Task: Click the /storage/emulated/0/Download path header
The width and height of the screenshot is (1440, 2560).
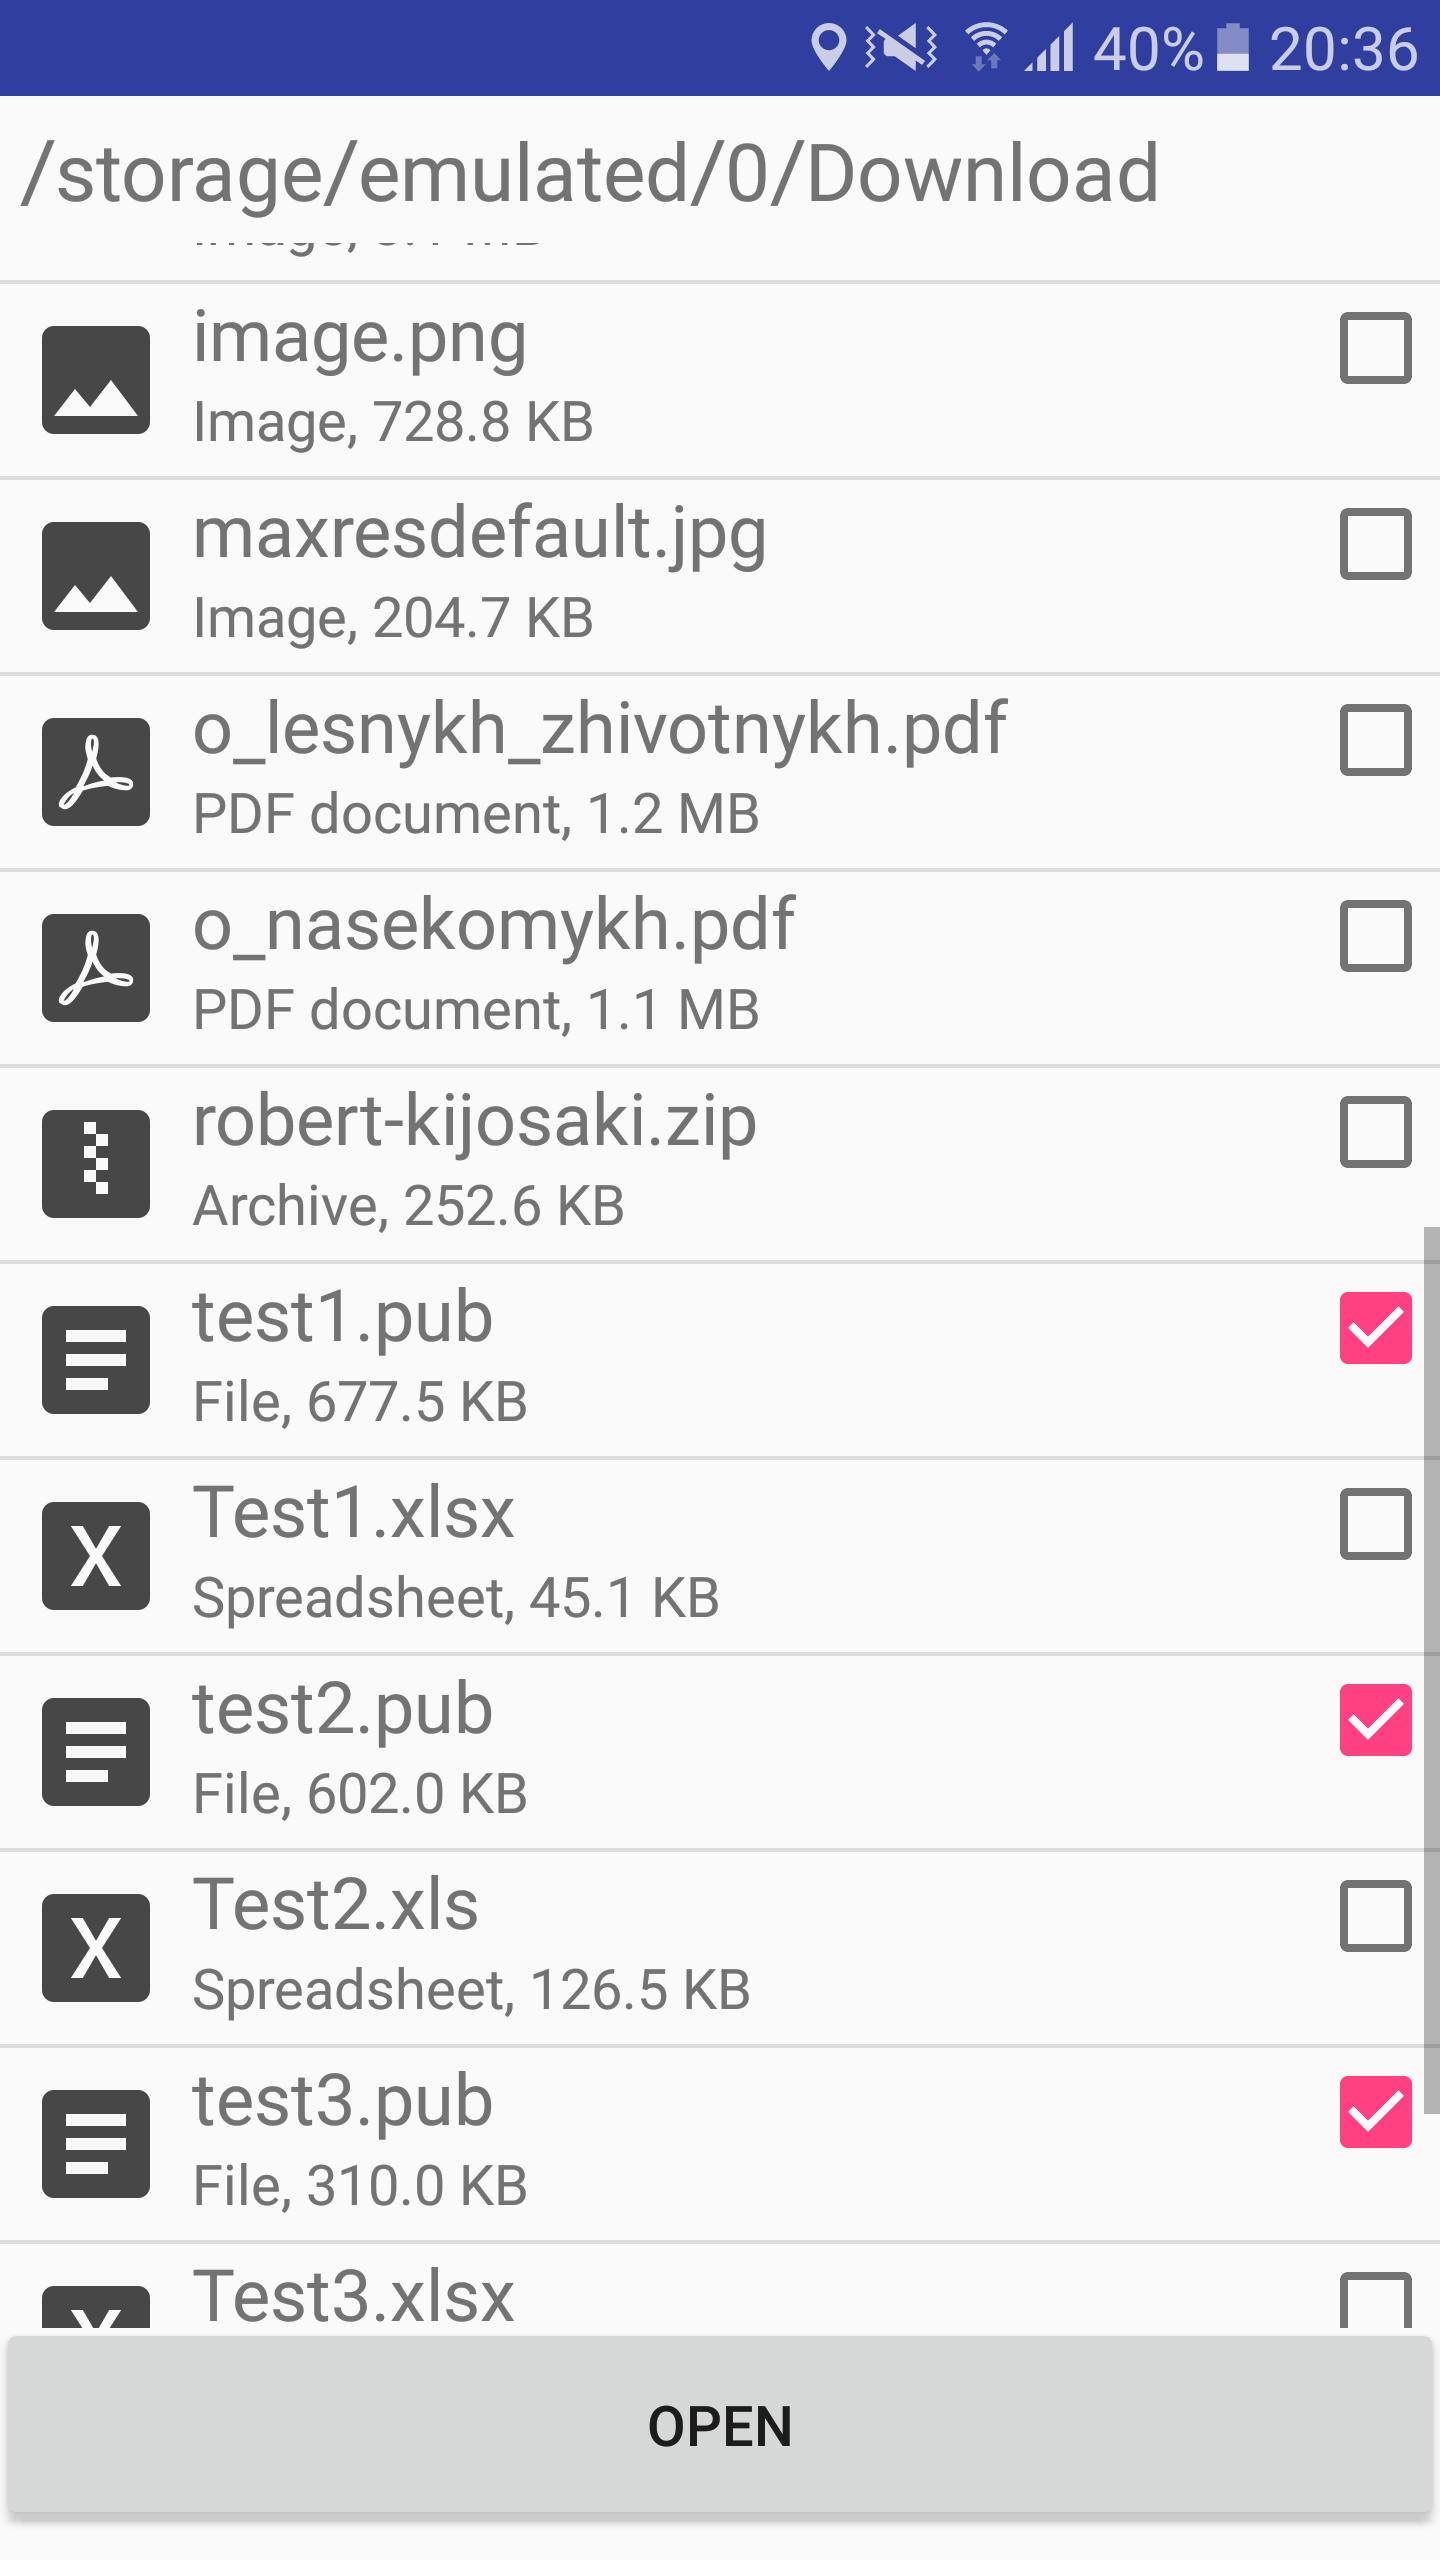Action: pos(590,174)
